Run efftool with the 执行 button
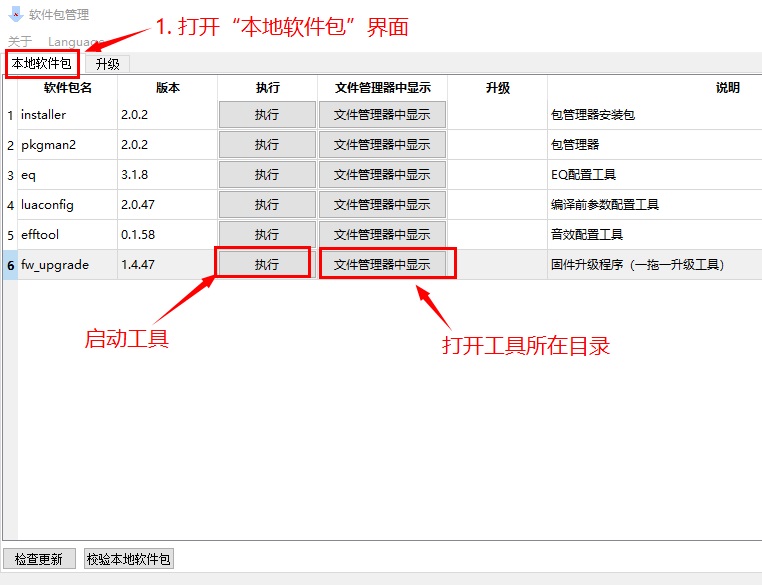This screenshot has width=762, height=585. pyautogui.click(x=267, y=235)
